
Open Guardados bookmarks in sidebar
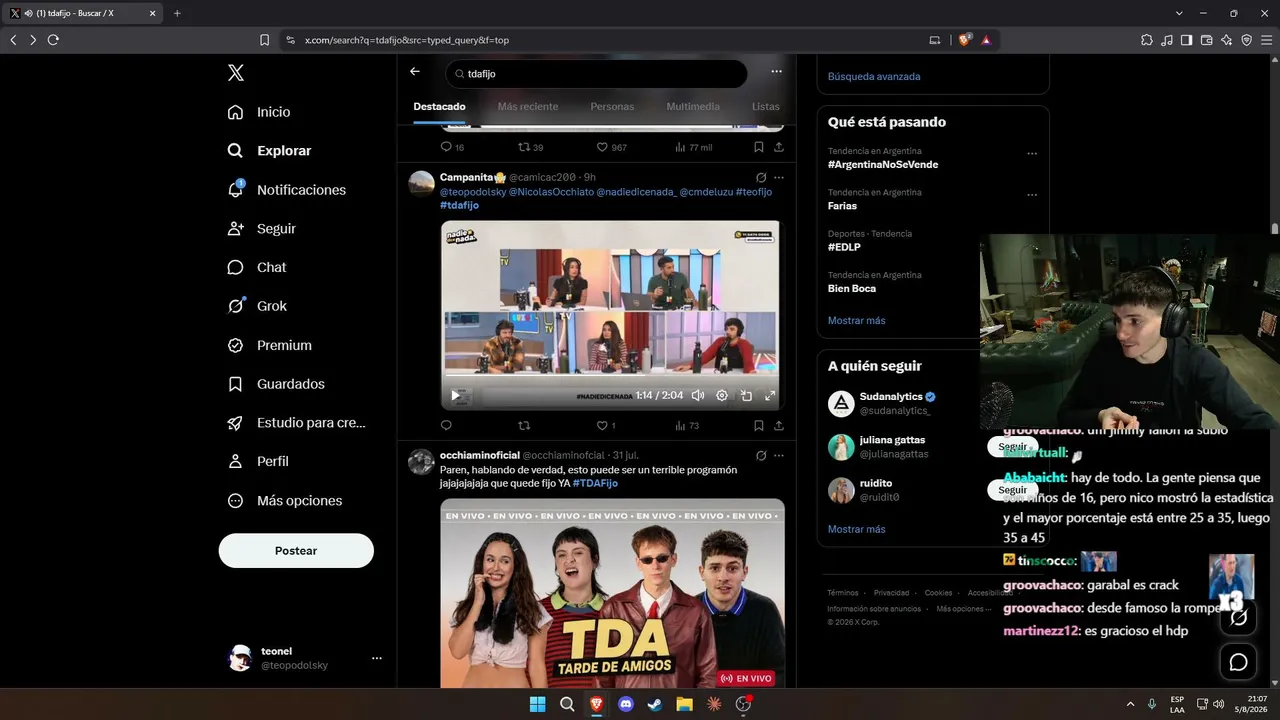click(276, 384)
